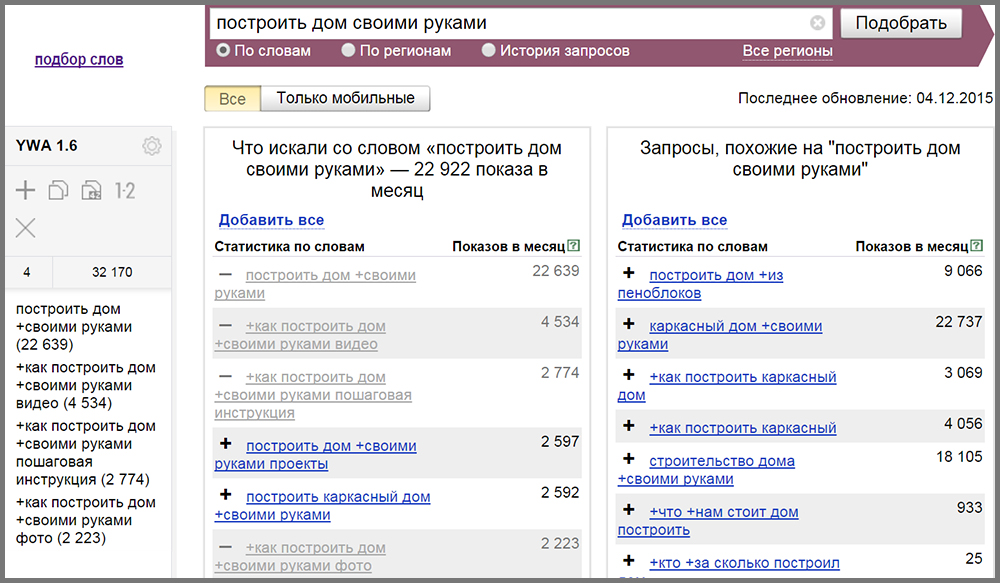
Task: Click YWA copy phrases list icon
Action: point(58,190)
